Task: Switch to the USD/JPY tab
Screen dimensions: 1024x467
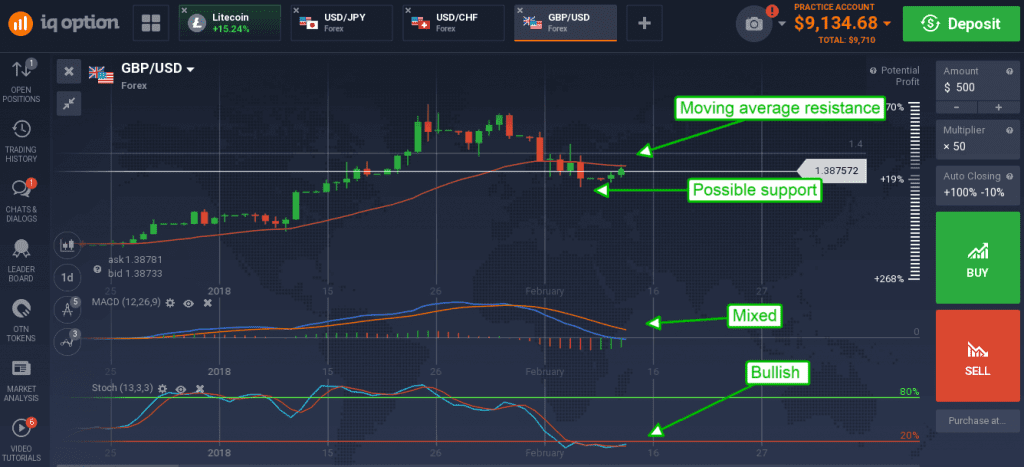Action: point(342,24)
